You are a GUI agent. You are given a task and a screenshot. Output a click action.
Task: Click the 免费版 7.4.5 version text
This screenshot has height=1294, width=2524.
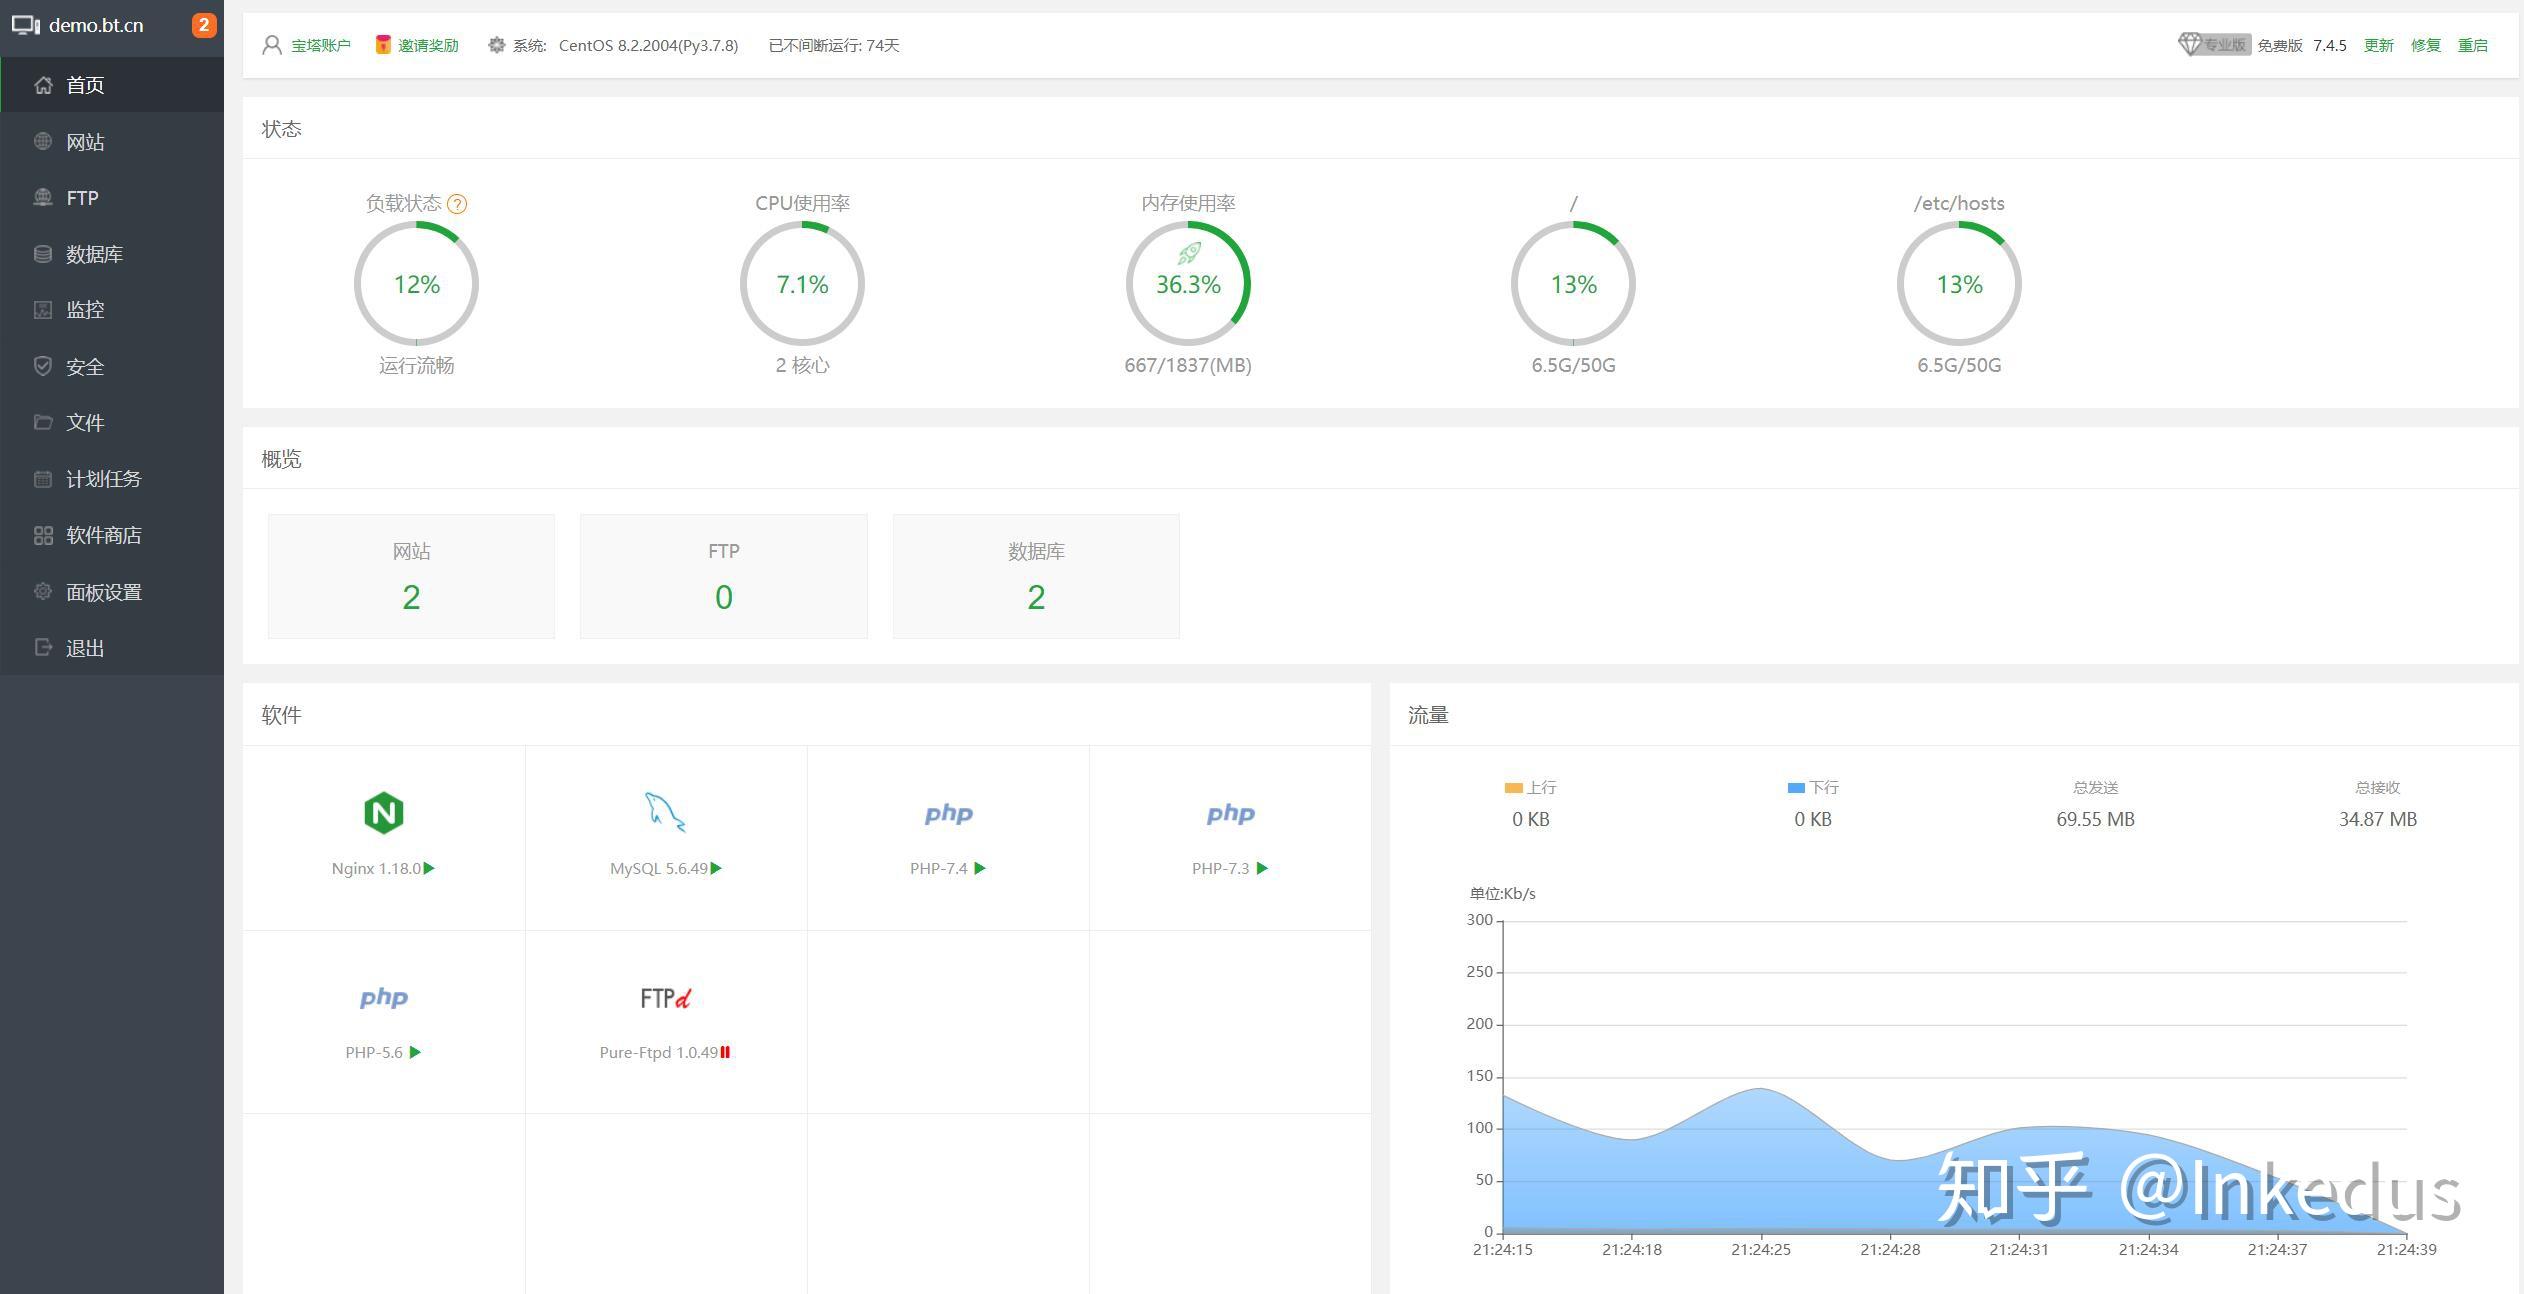click(x=2302, y=45)
